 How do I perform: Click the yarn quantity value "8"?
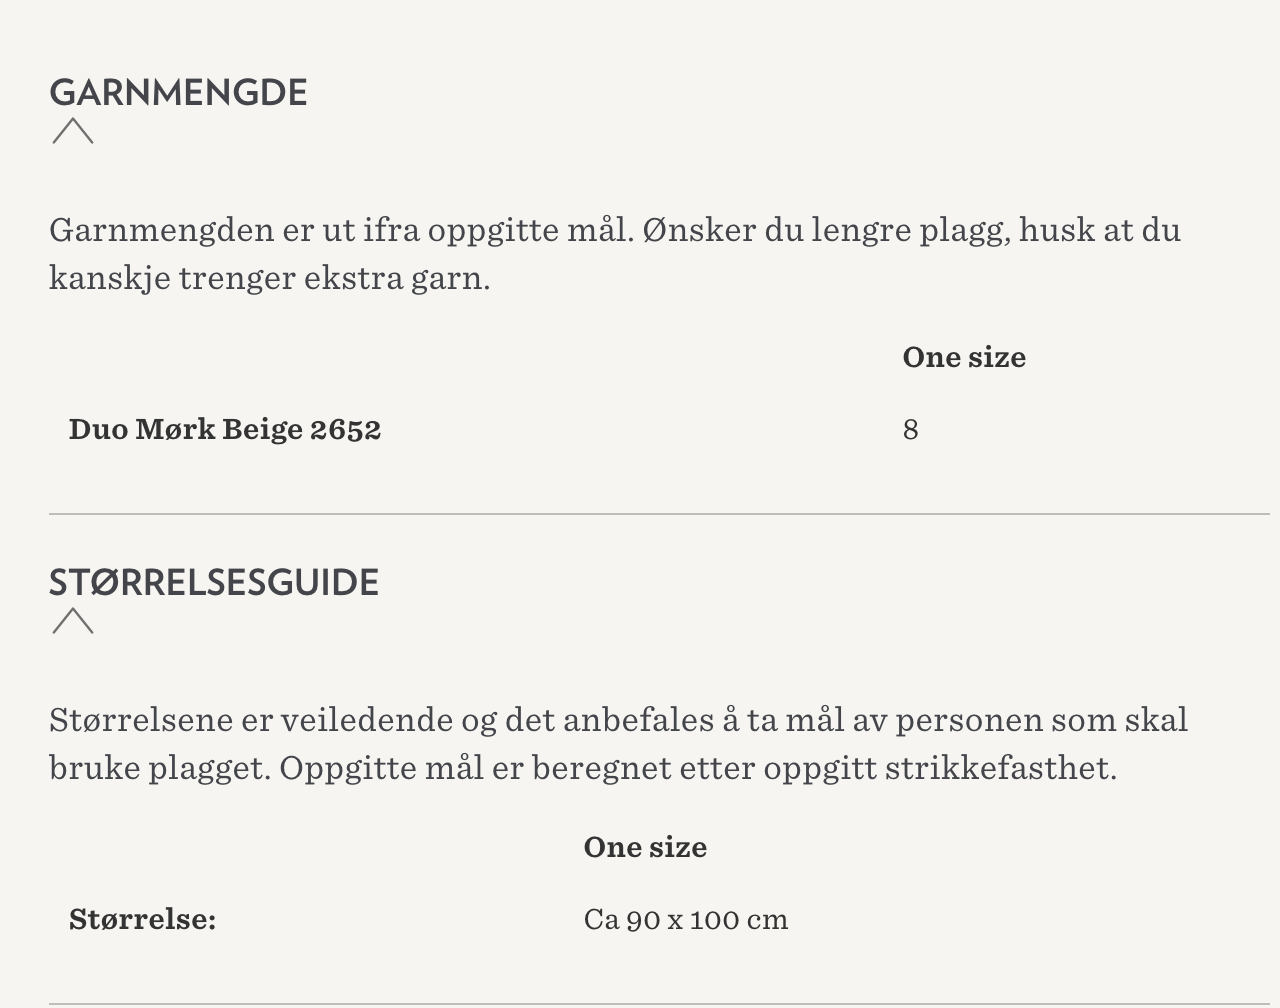click(910, 429)
